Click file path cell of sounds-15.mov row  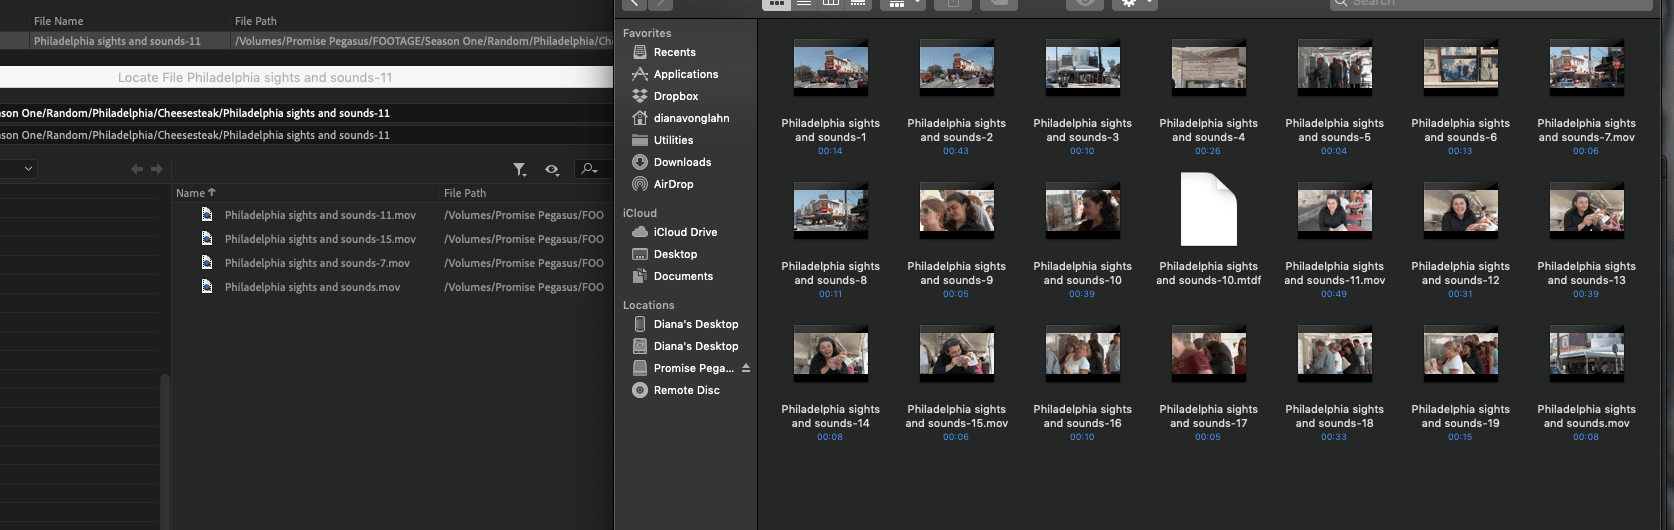pos(524,239)
